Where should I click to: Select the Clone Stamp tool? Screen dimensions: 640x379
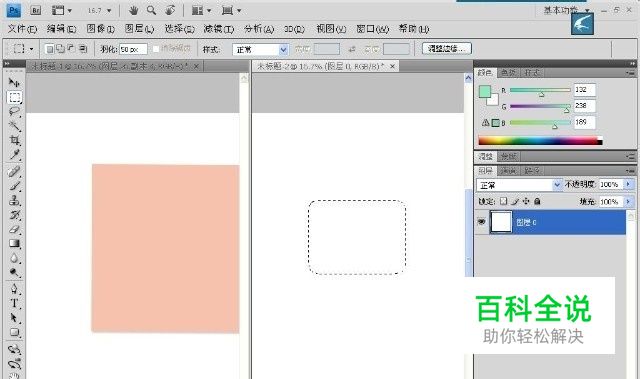(14, 200)
